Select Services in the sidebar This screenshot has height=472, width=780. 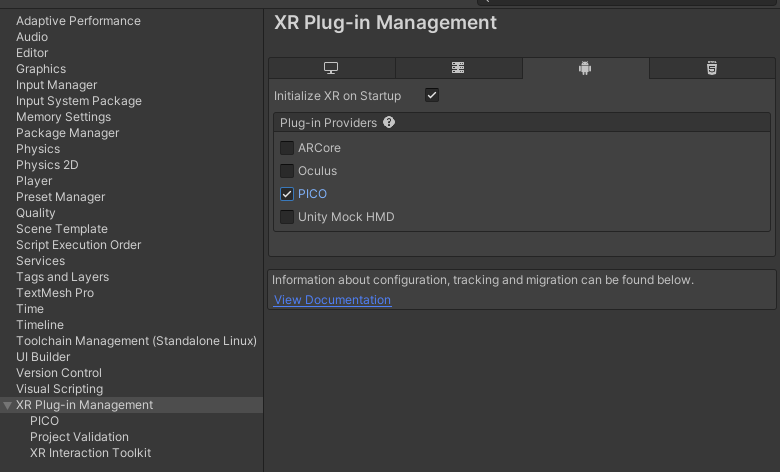[40, 261]
